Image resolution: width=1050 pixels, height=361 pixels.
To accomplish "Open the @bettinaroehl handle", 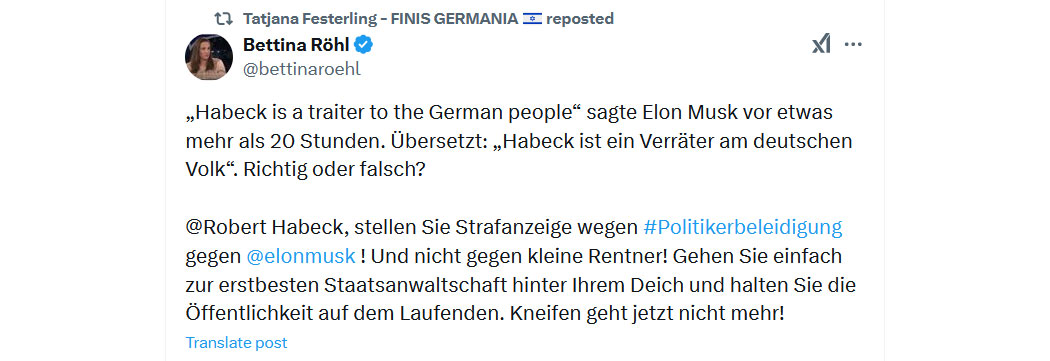I will coord(301,70).
